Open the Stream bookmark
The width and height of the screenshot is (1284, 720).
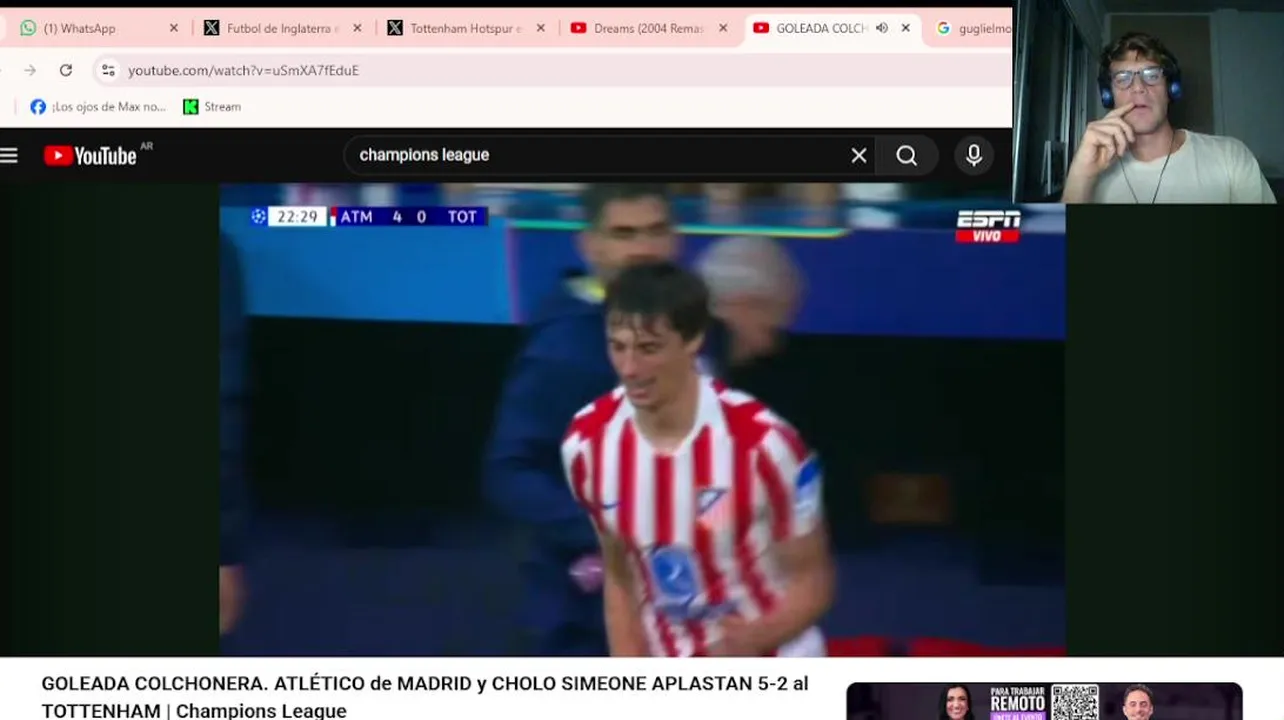click(212, 107)
